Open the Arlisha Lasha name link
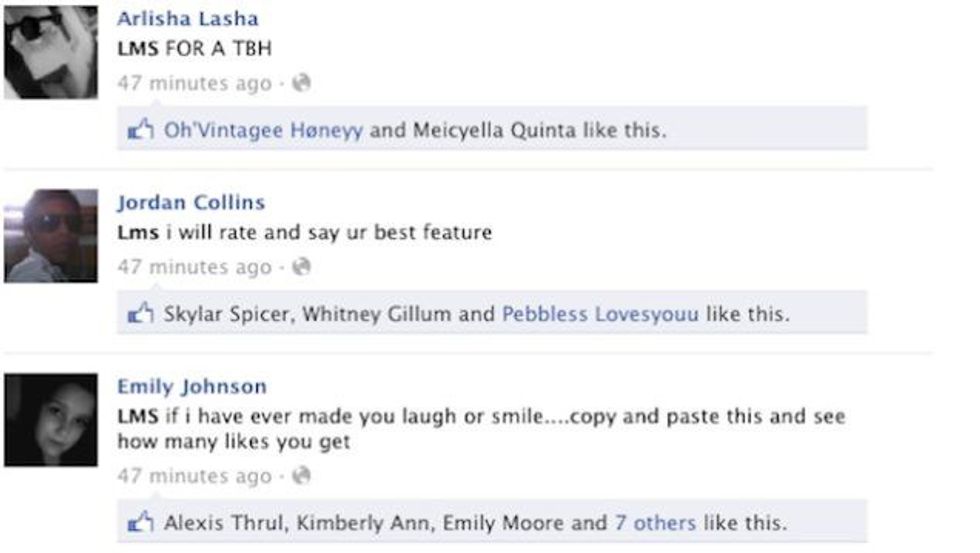Viewport: 980px width, 553px height. coord(188,19)
